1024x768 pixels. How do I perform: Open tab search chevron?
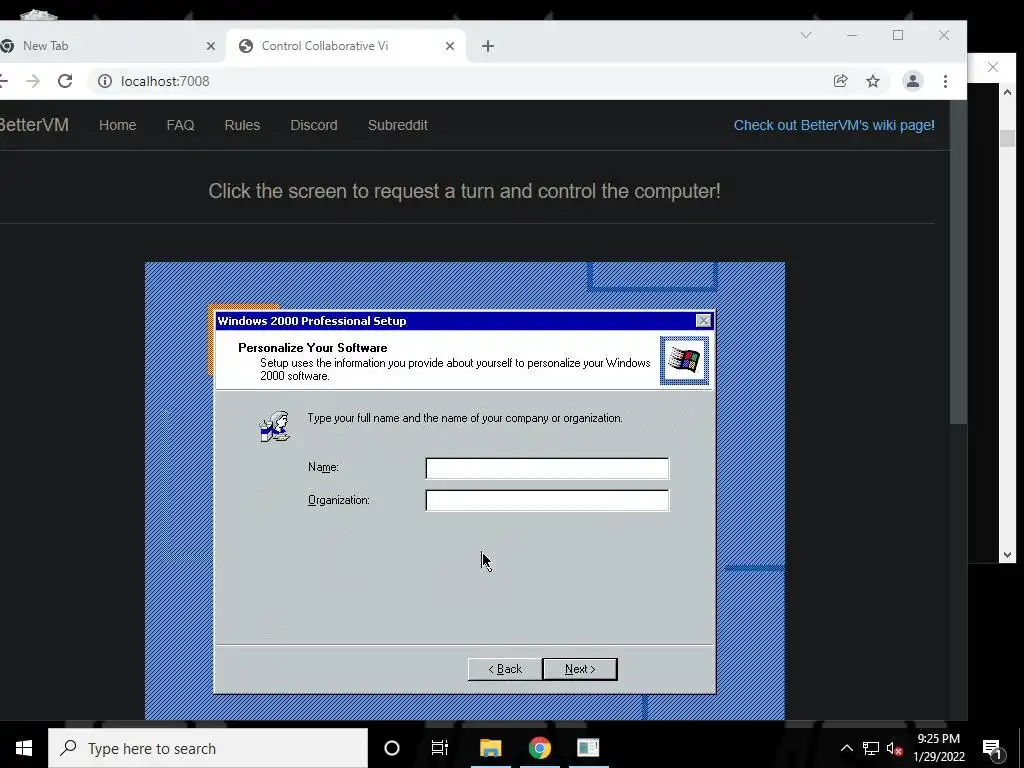tap(806, 35)
